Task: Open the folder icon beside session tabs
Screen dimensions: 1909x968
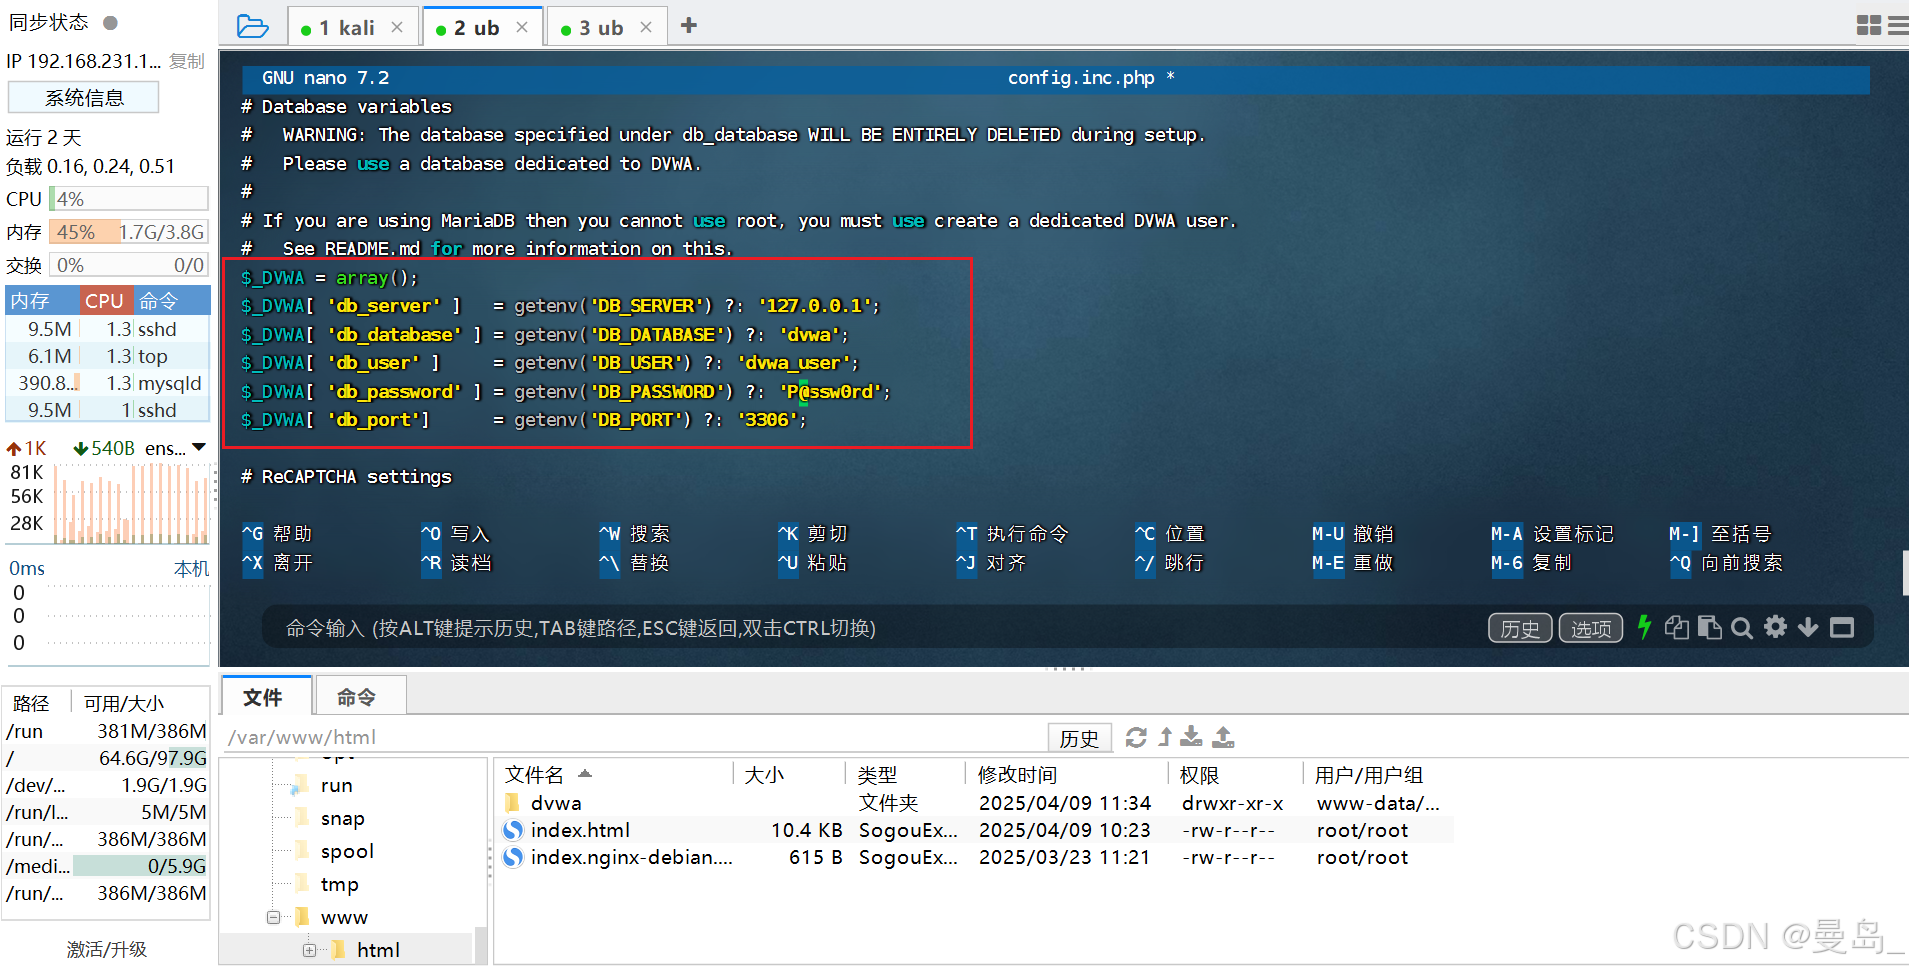Action: [252, 27]
